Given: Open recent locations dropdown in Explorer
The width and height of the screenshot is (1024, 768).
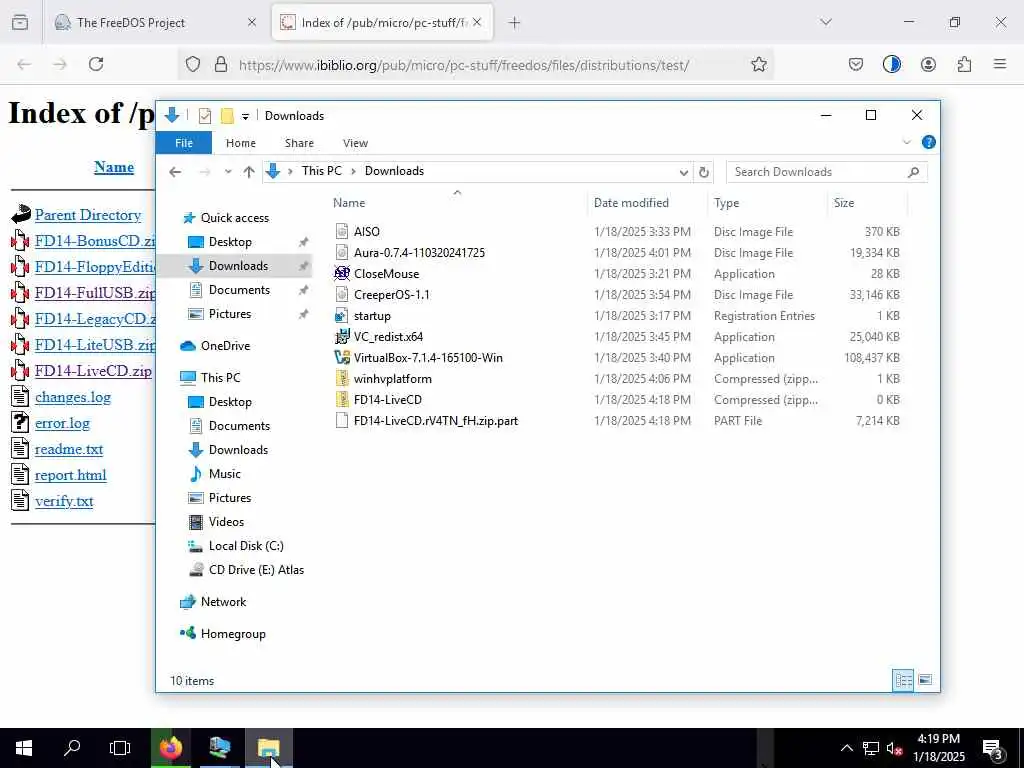Looking at the screenshot, I should pos(228,172).
